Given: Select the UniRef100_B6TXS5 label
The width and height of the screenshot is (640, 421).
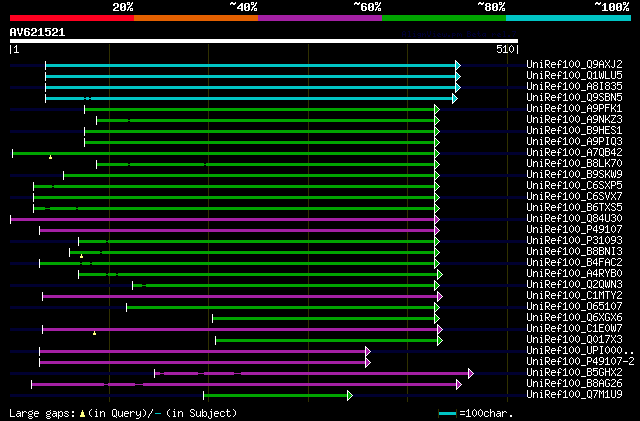Looking at the screenshot, I should point(574,207).
